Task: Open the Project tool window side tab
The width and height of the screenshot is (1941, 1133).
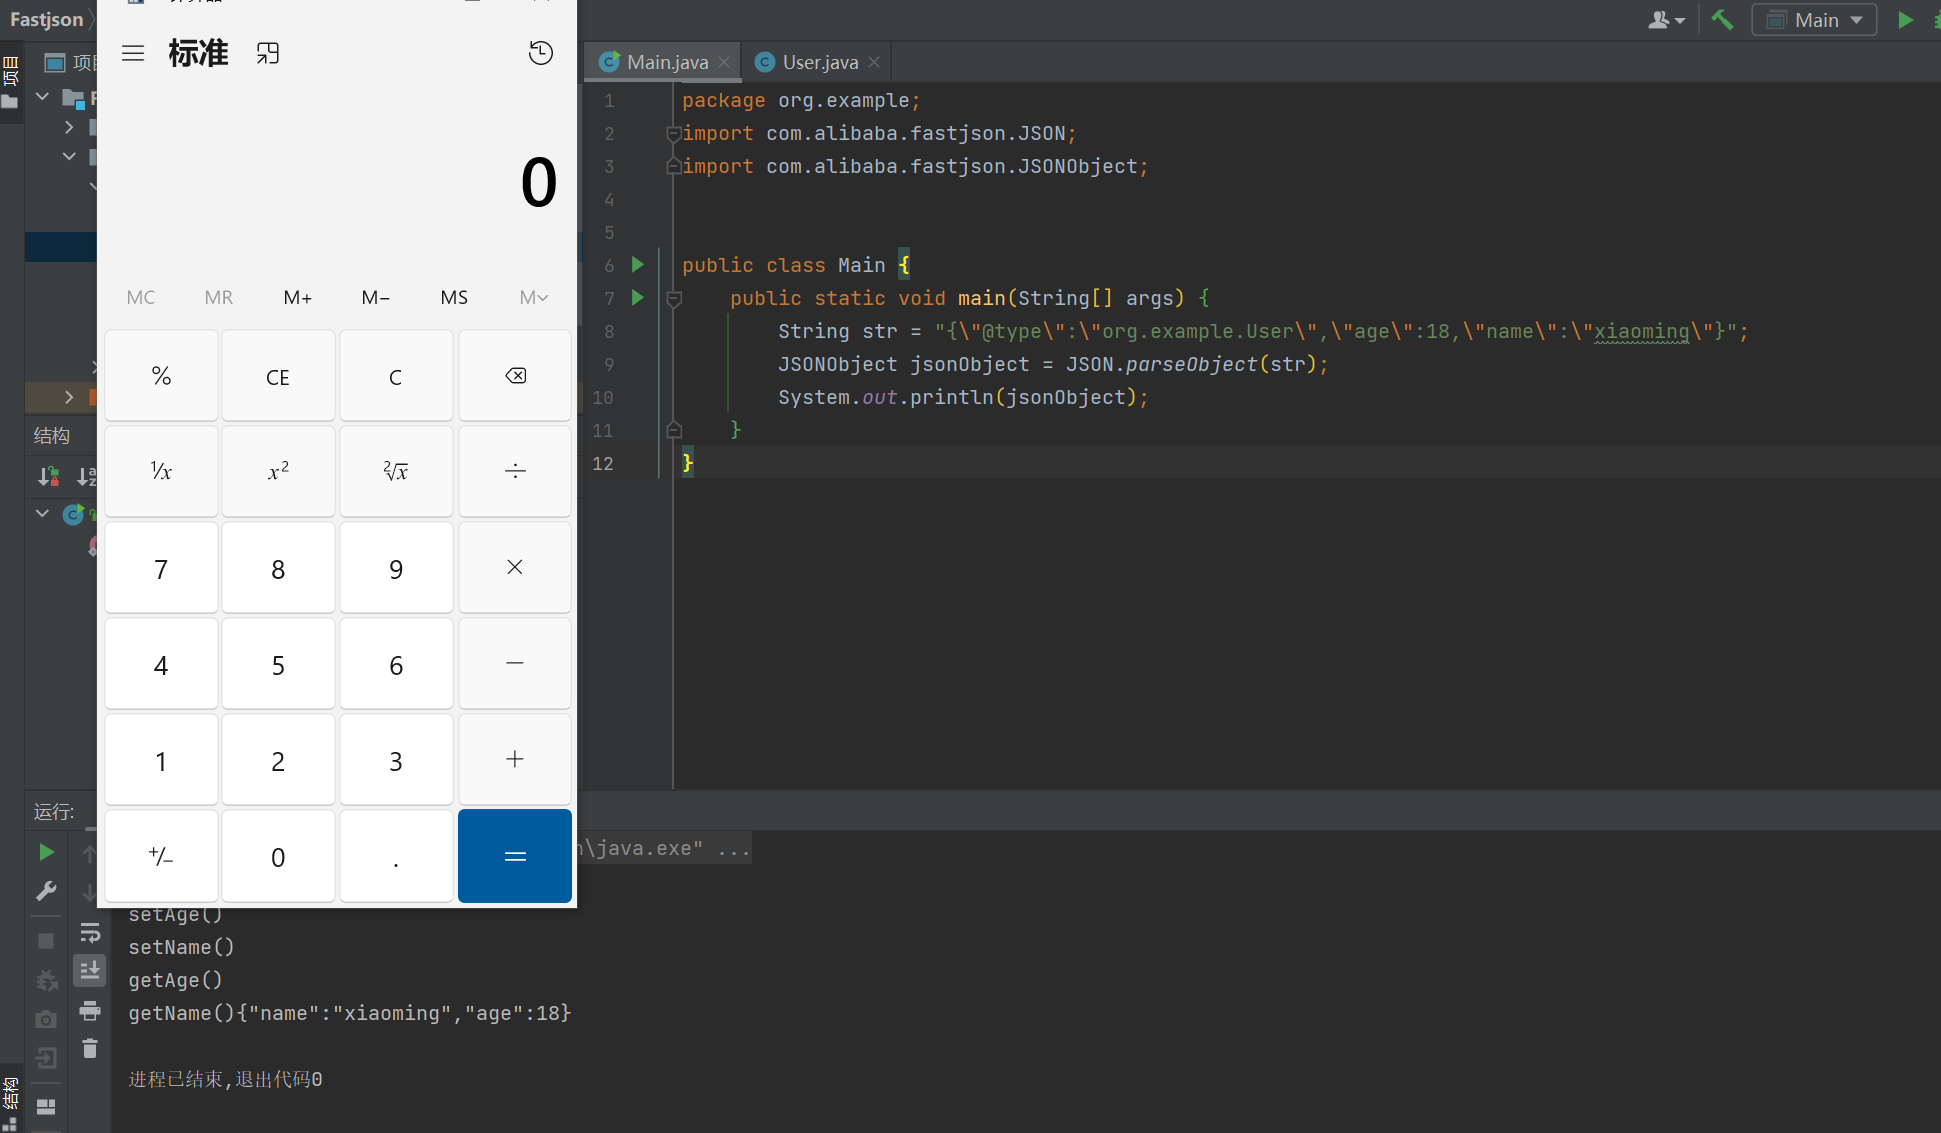Action: point(11,82)
